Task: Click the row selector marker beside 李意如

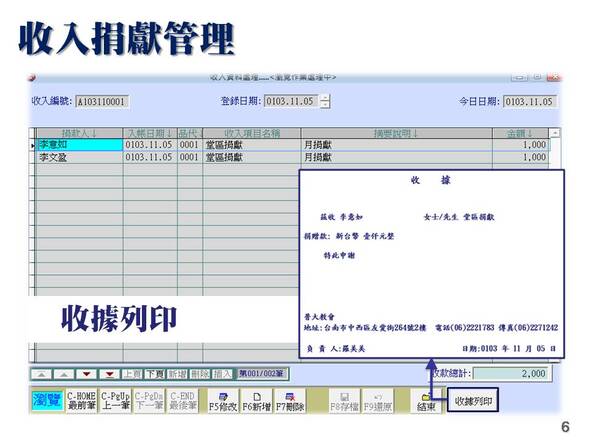Action: pos(33,145)
